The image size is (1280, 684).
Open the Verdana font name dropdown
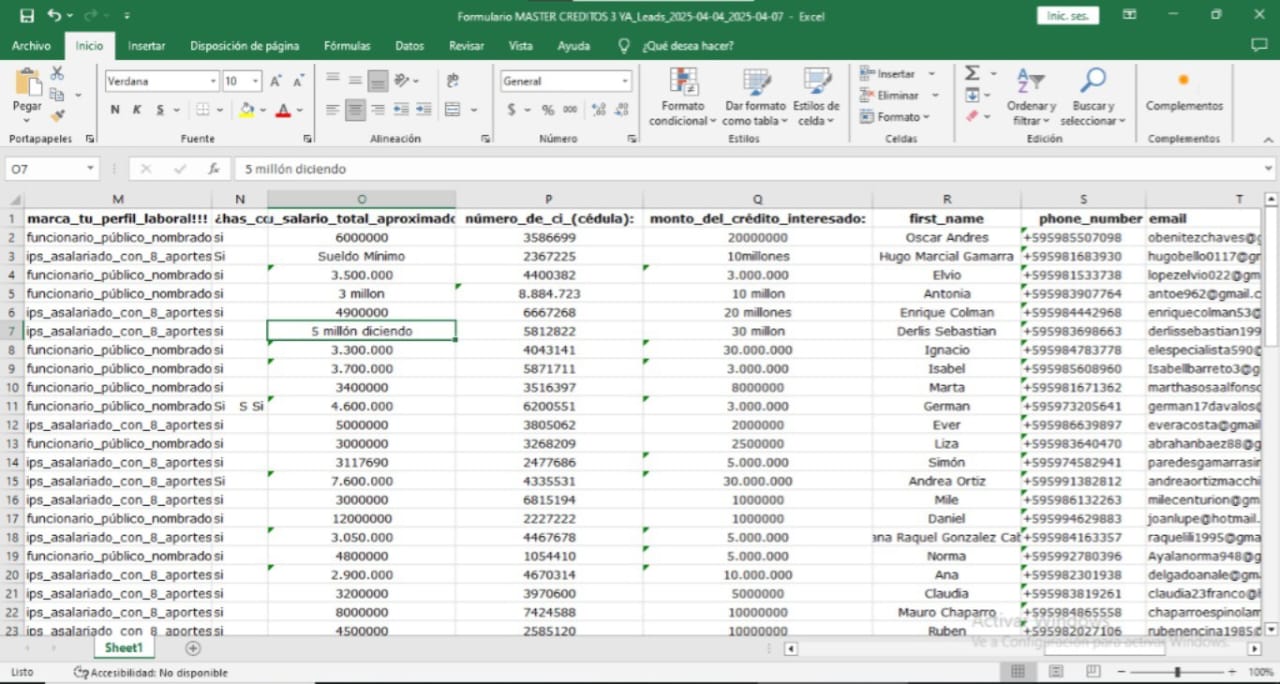point(213,81)
